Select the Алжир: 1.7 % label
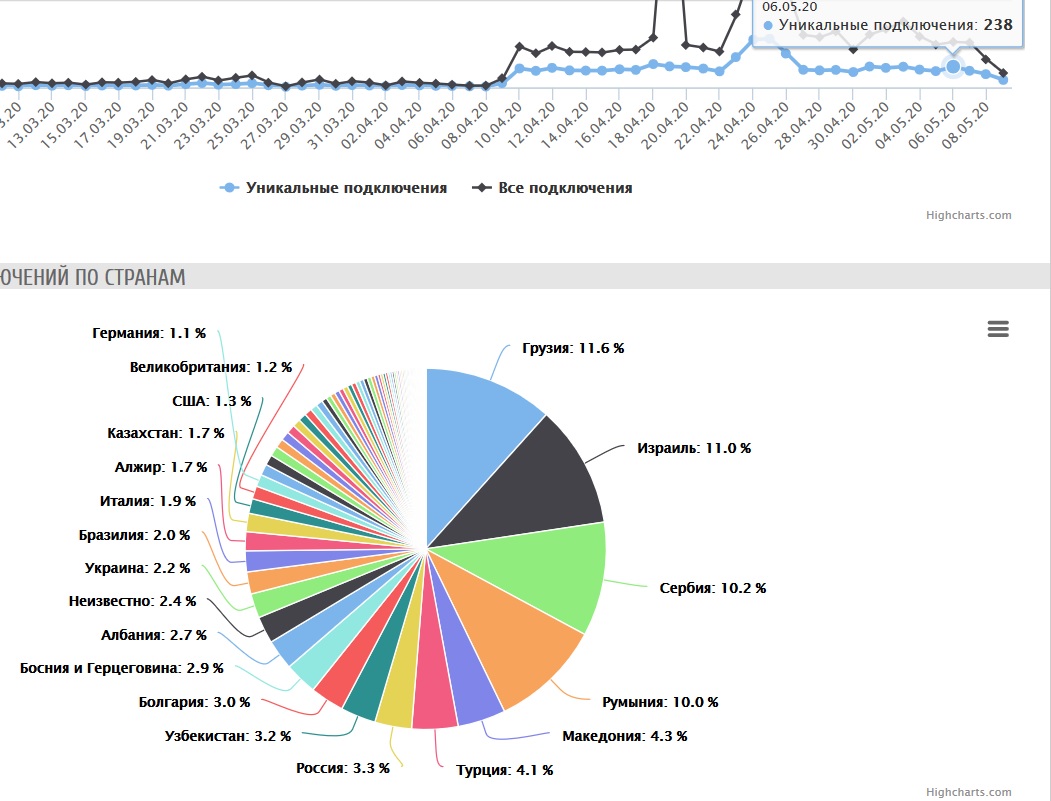Image resolution: width=1051 pixels, height=801 pixels. pos(161,467)
